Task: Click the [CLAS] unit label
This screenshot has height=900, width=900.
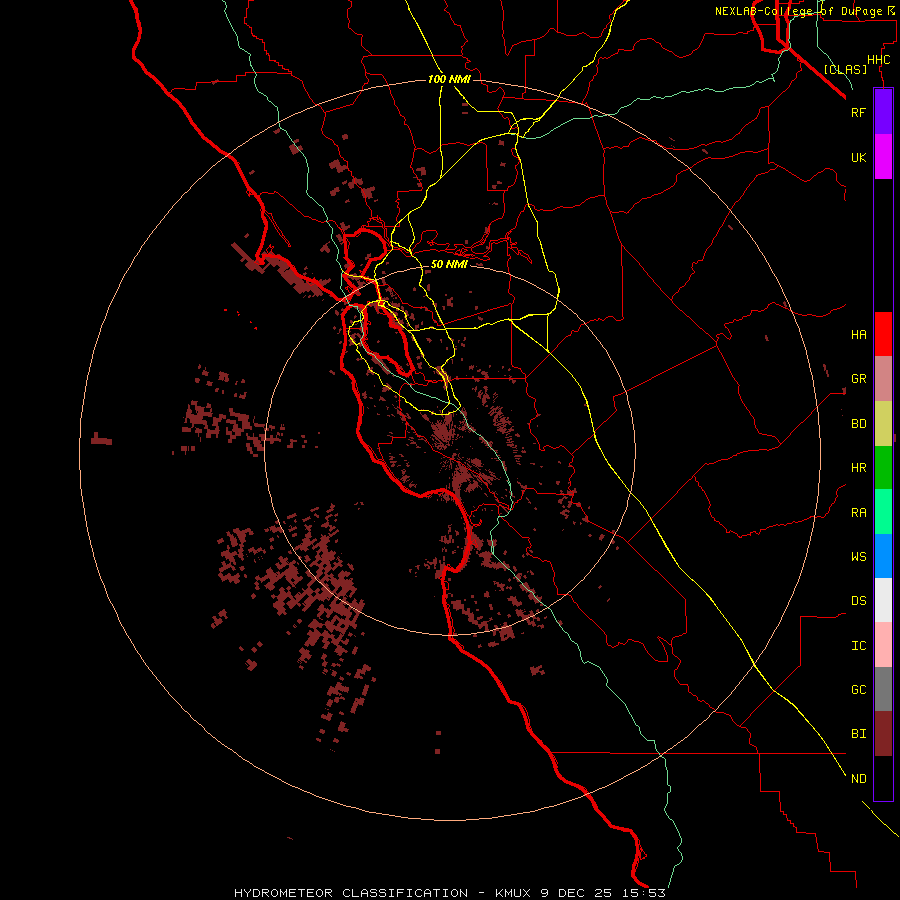Action: click(845, 69)
